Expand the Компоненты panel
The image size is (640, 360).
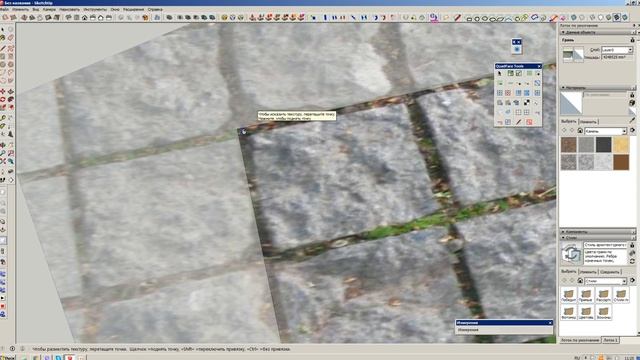tap(598, 232)
